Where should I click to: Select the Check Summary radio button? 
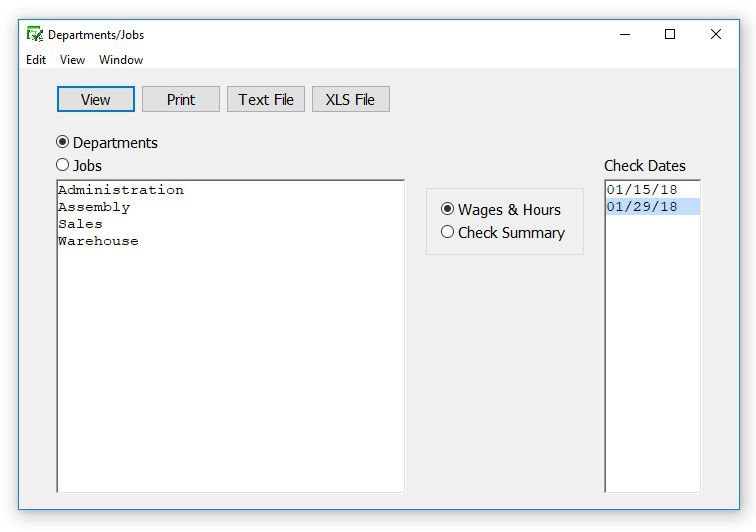[448, 232]
